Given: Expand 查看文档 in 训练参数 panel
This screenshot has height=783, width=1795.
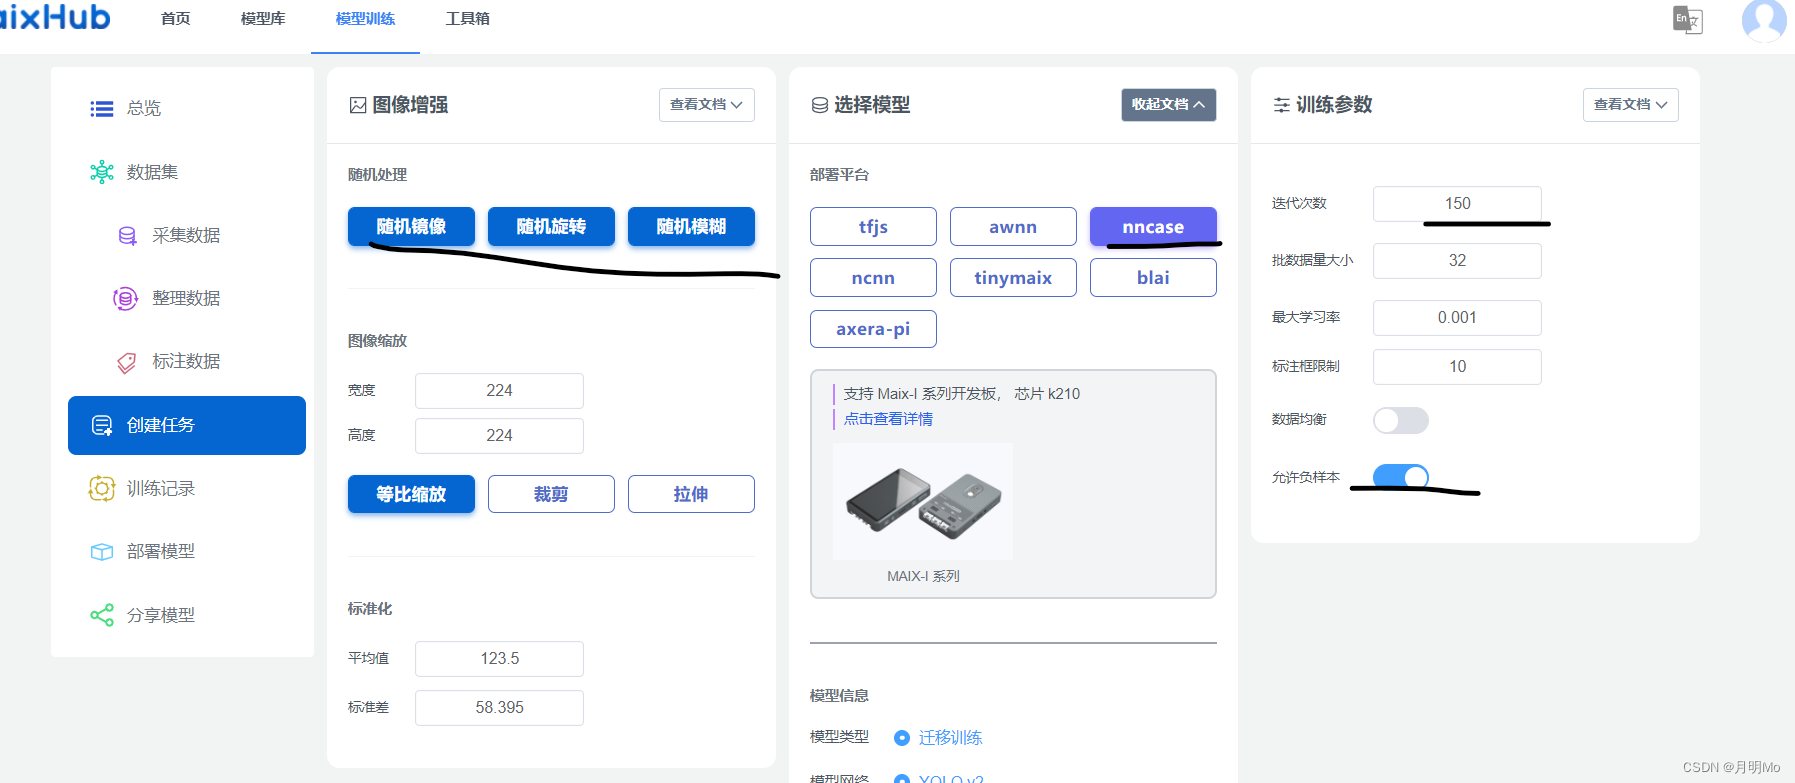Looking at the screenshot, I should click(x=1631, y=105).
